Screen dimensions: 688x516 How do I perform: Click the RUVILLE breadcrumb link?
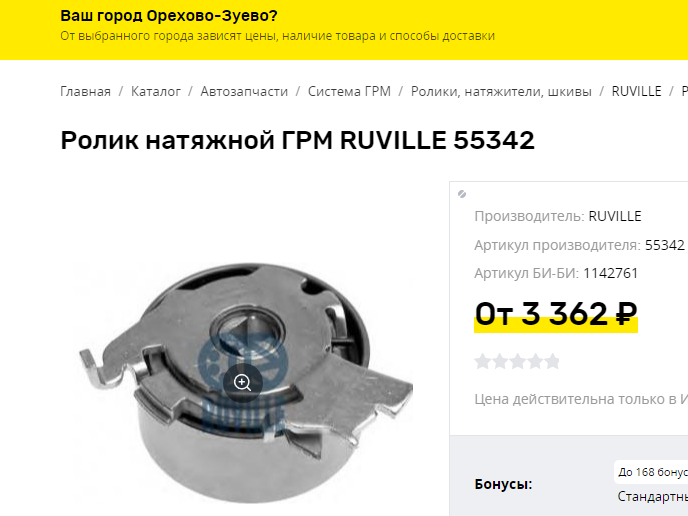click(x=636, y=91)
